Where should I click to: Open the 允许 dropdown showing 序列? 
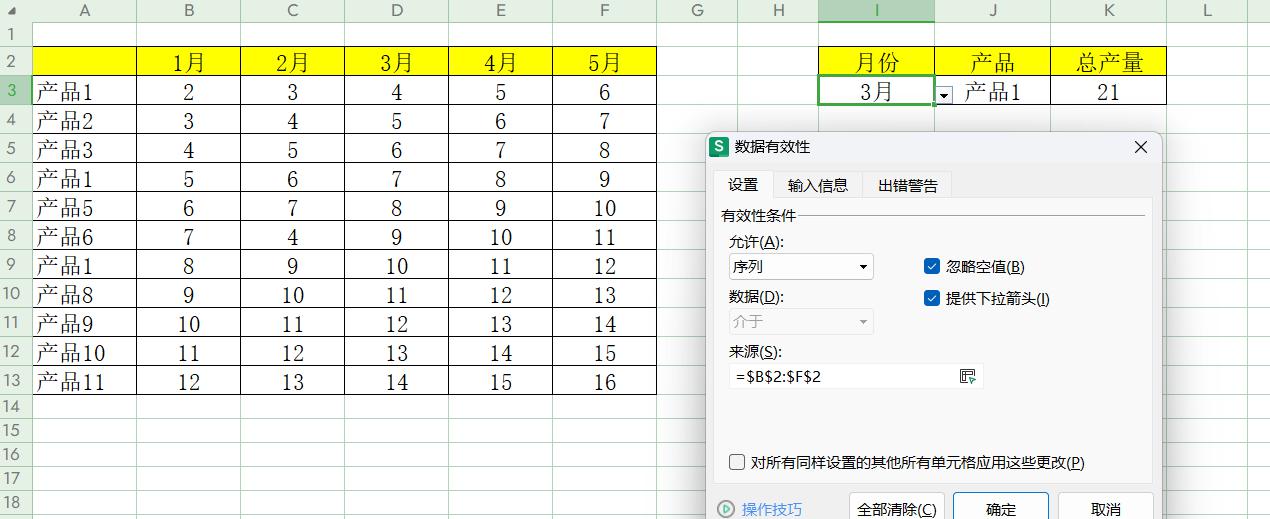point(801,267)
